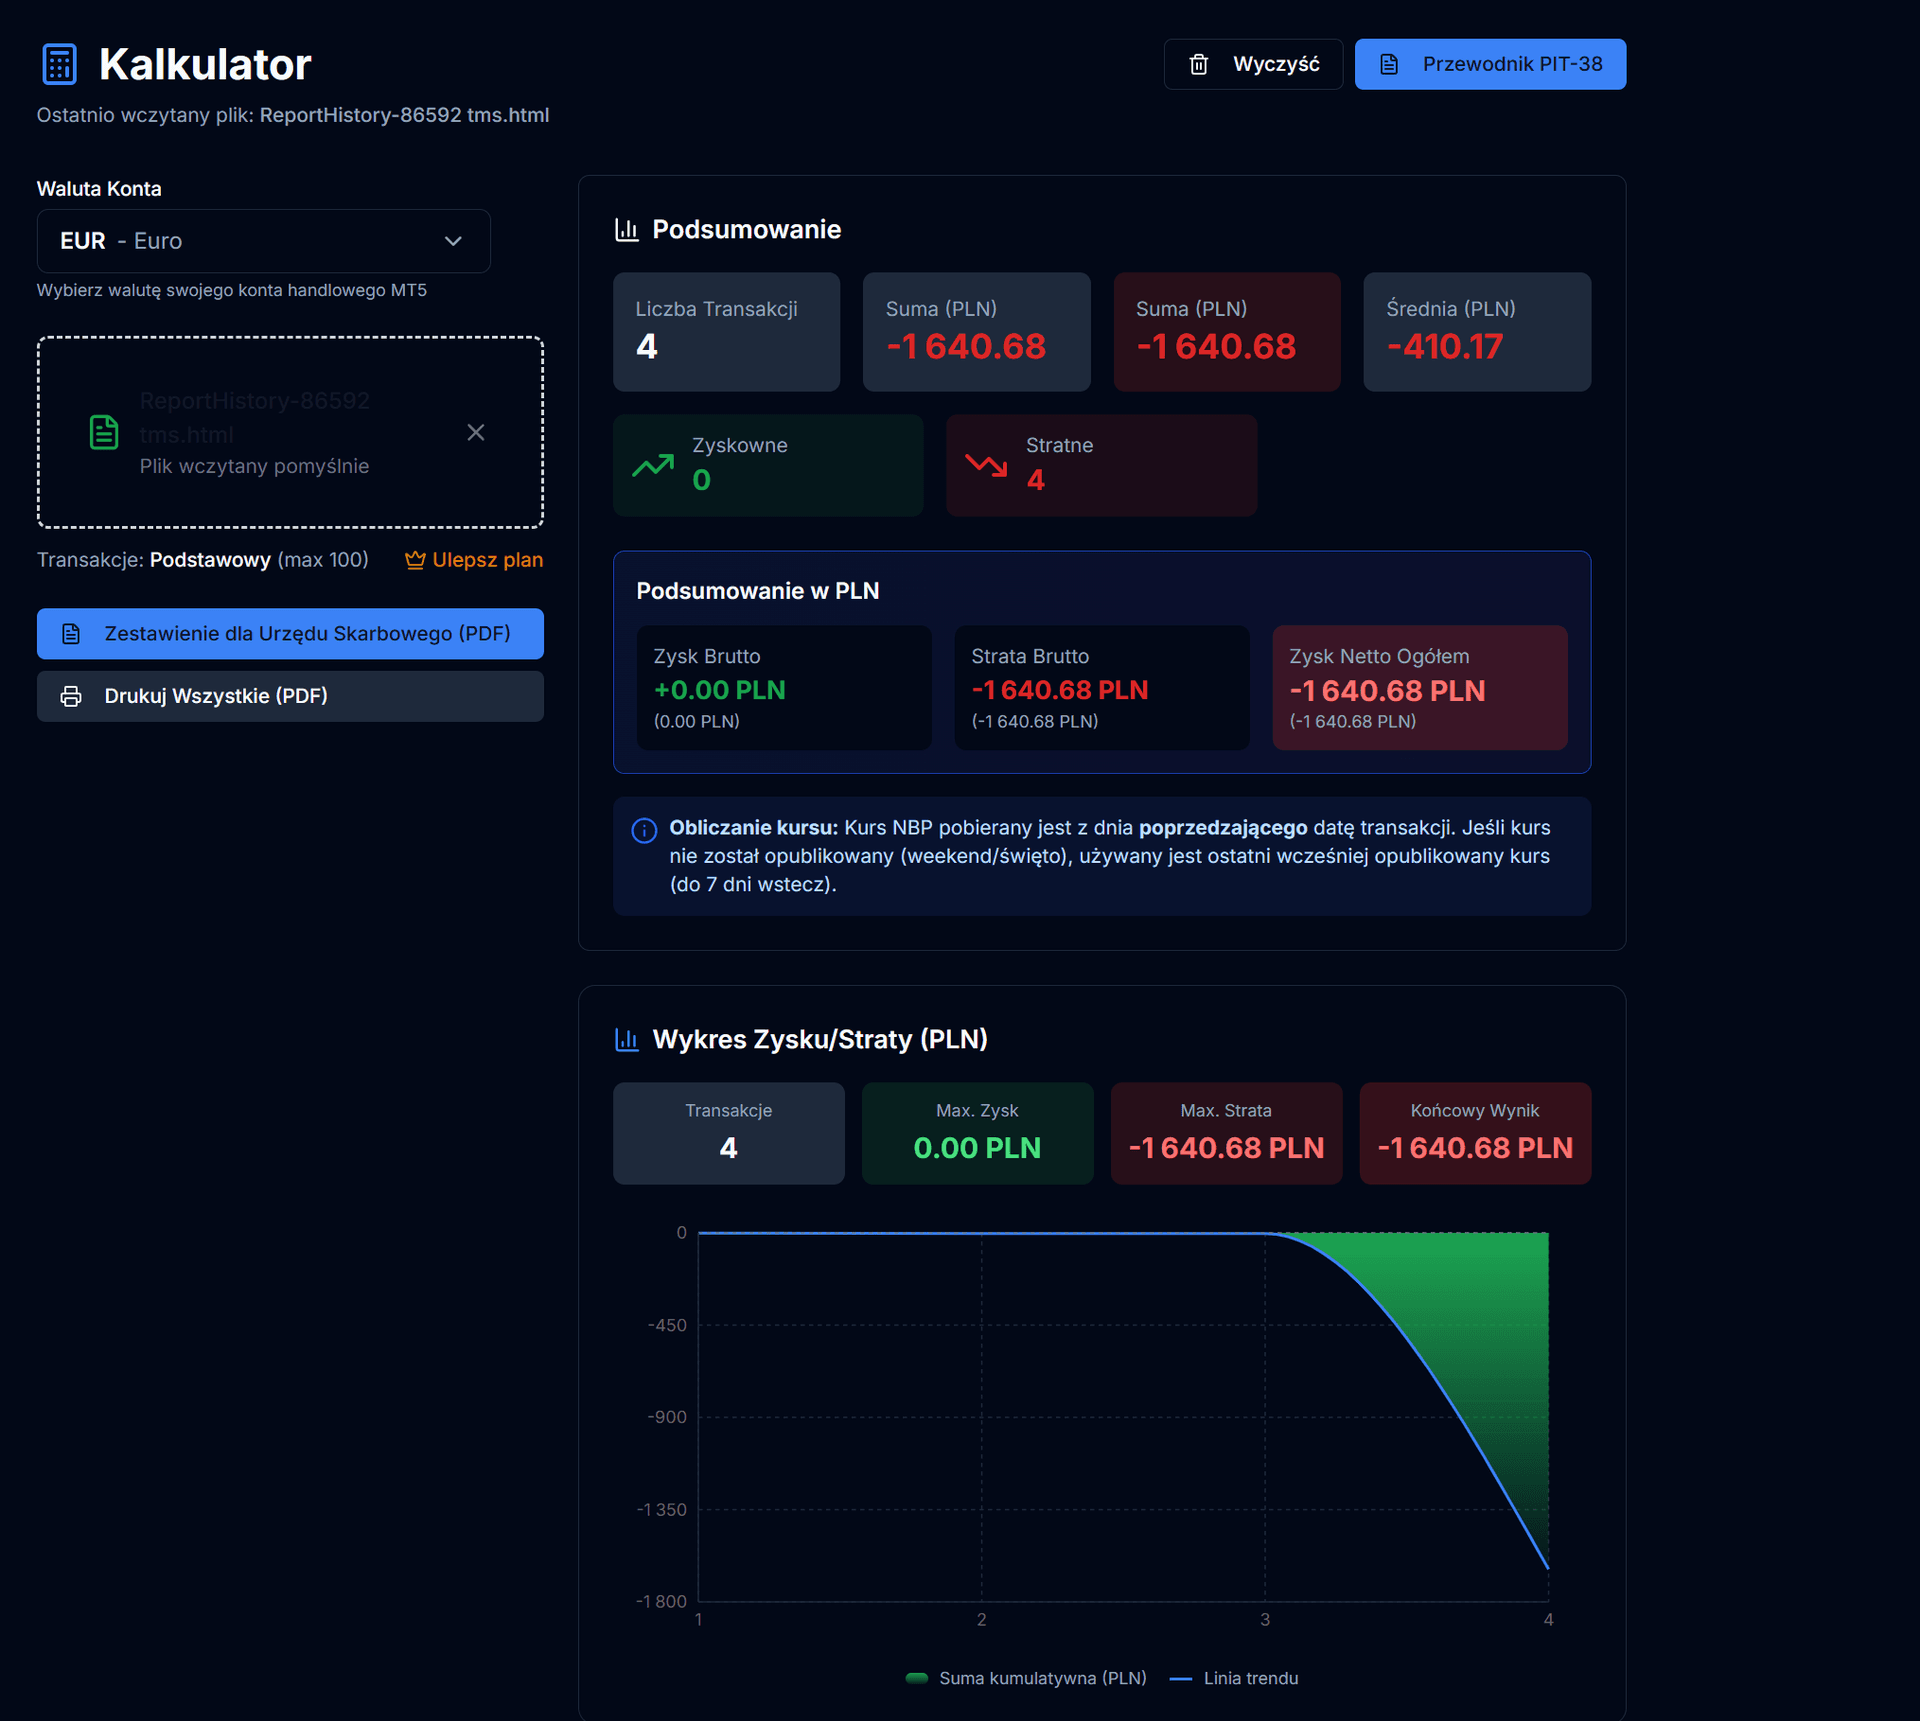Click the printer icon in Drukuj Wszystkie

pos(71,696)
